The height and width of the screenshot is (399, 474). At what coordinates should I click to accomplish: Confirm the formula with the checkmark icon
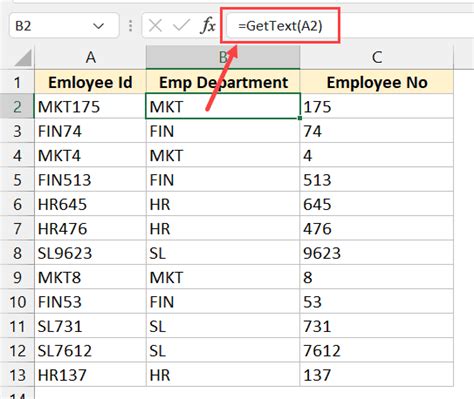click(x=181, y=26)
